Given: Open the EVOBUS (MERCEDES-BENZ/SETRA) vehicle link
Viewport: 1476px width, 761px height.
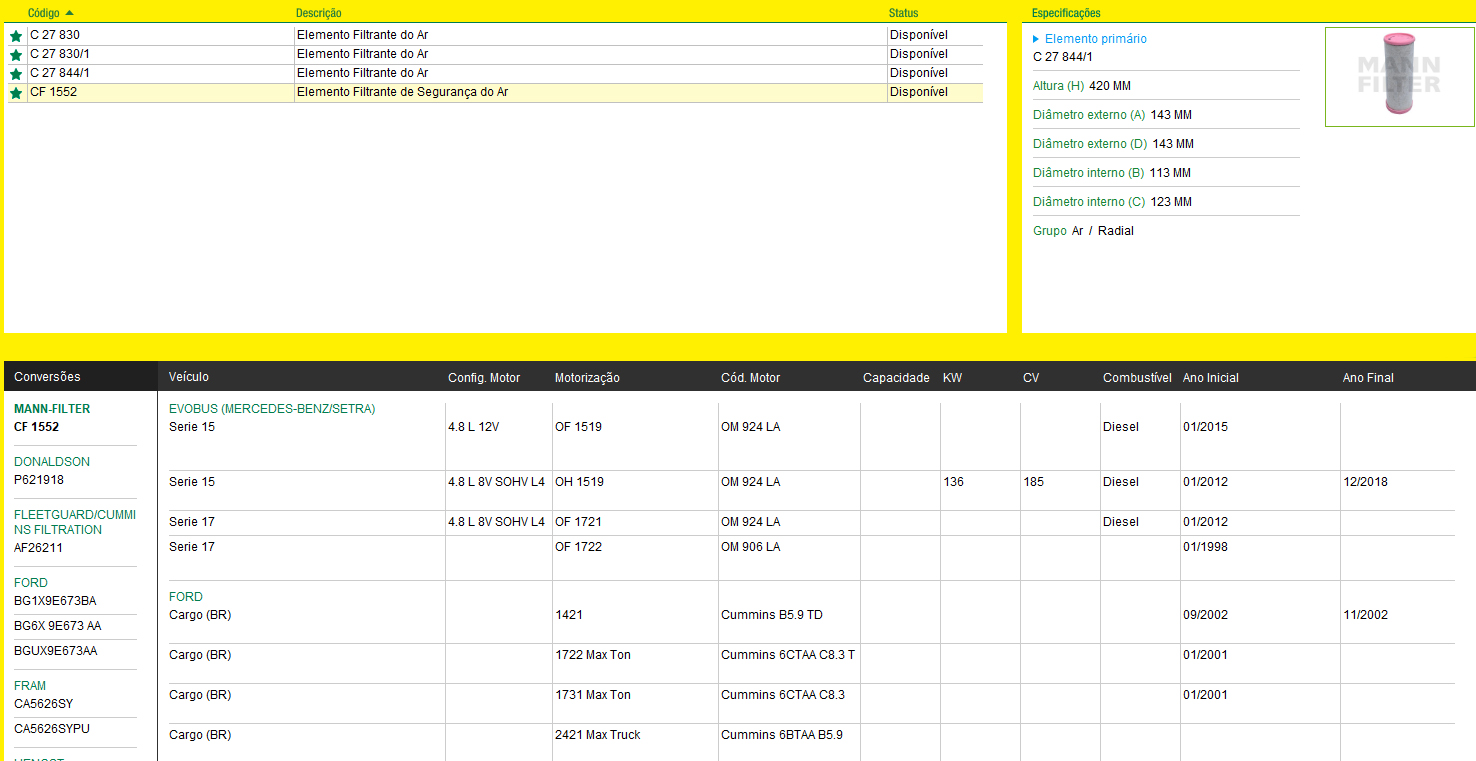Looking at the screenshot, I should point(272,409).
